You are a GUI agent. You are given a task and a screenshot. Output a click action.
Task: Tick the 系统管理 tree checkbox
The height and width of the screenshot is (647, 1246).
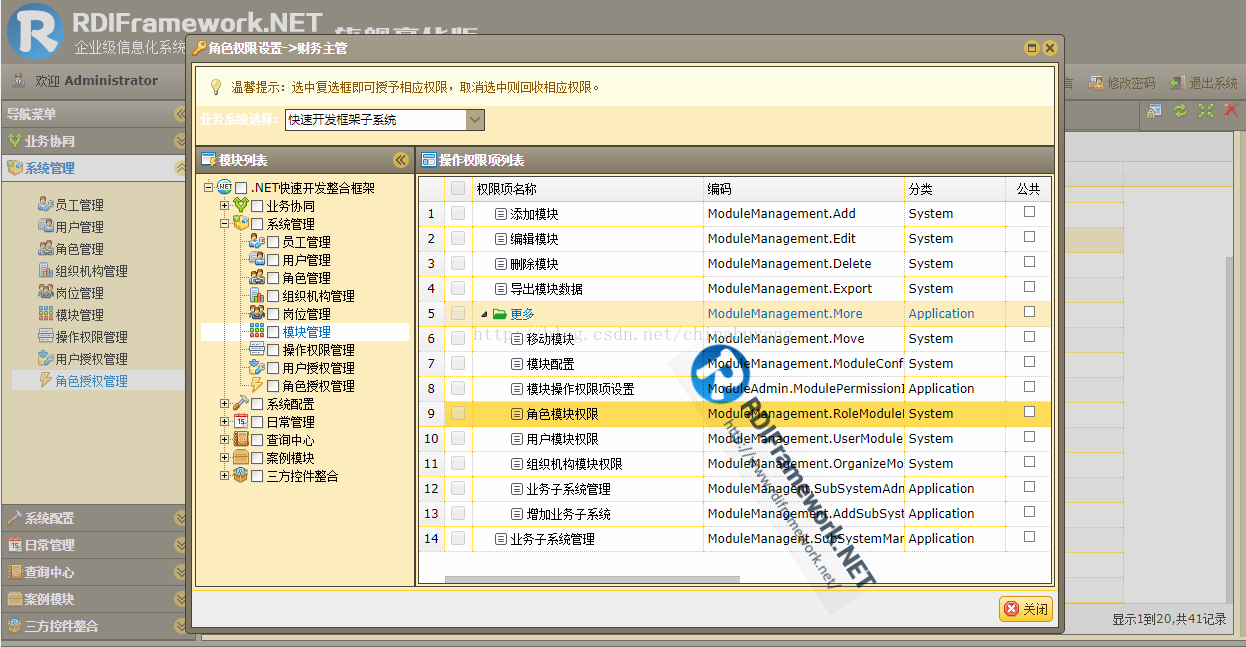pos(257,224)
